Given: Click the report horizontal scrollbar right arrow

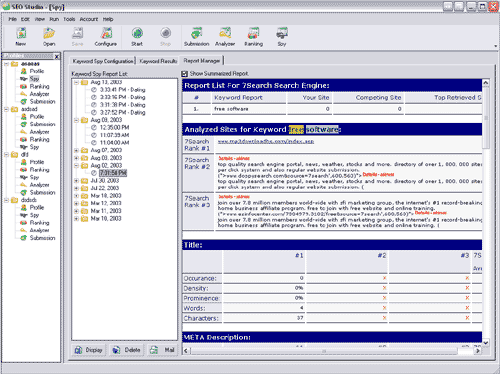Looking at the screenshot, I should [x=478, y=351].
